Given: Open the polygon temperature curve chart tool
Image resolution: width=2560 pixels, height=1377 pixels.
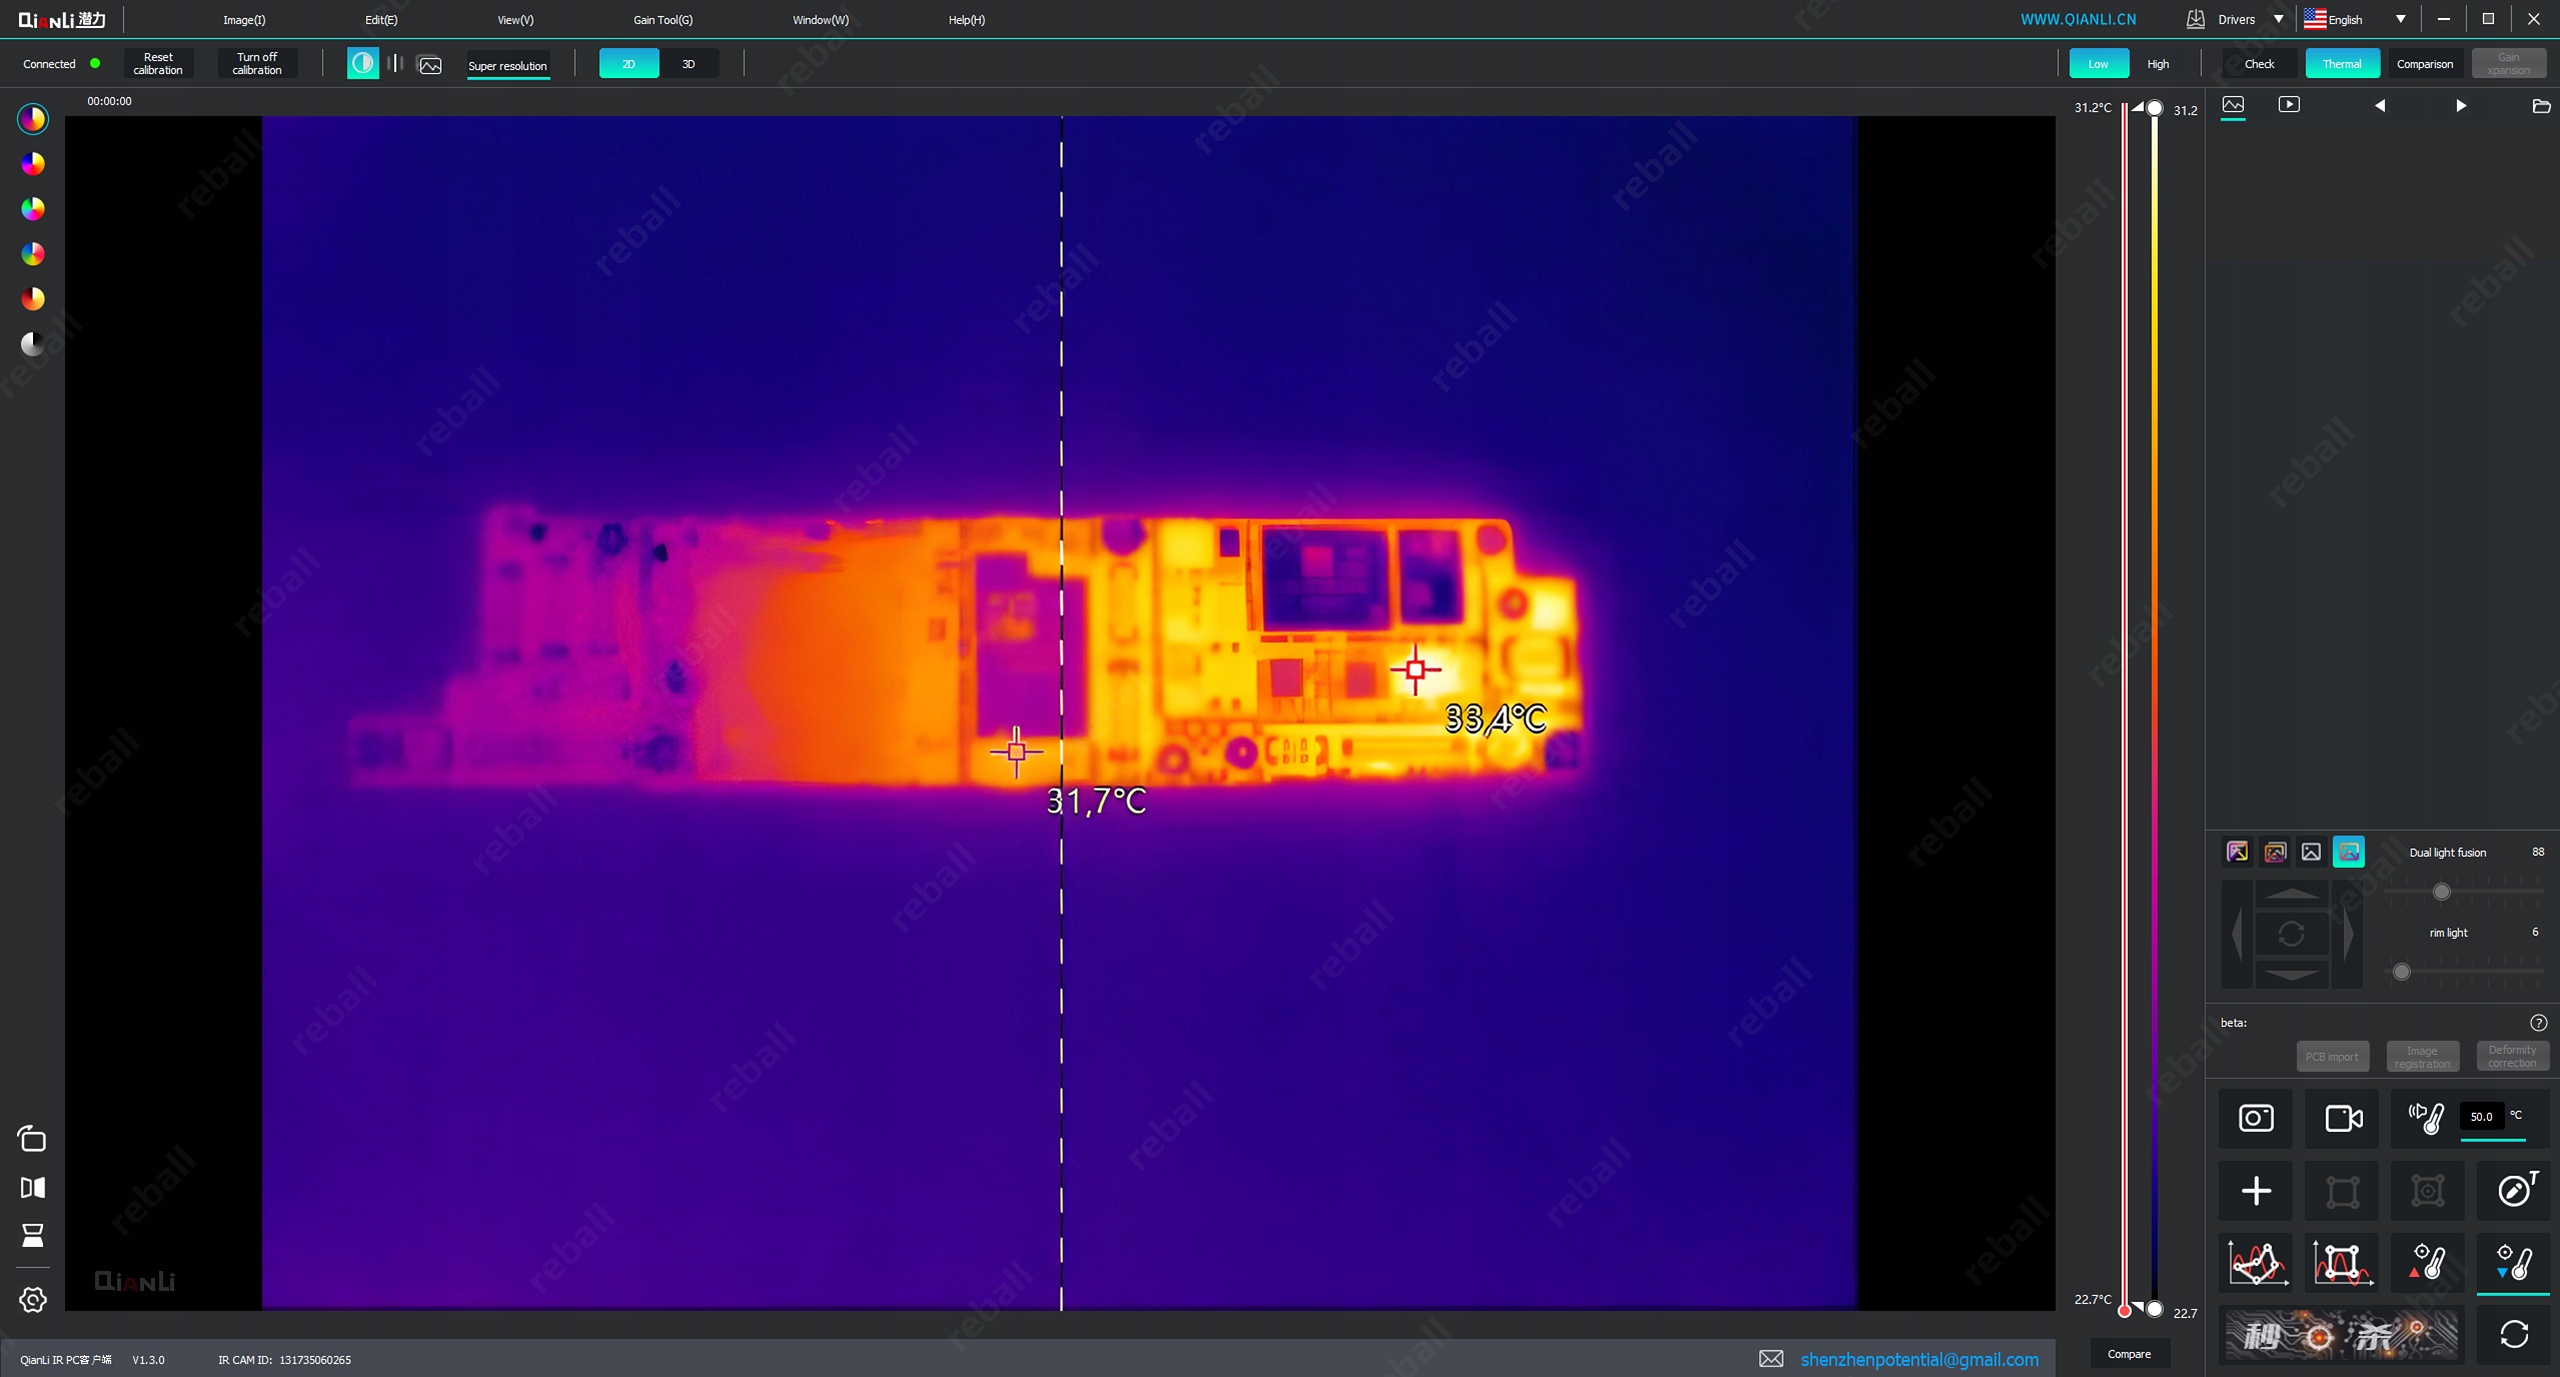Looking at the screenshot, I should [x=2255, y=1262].
